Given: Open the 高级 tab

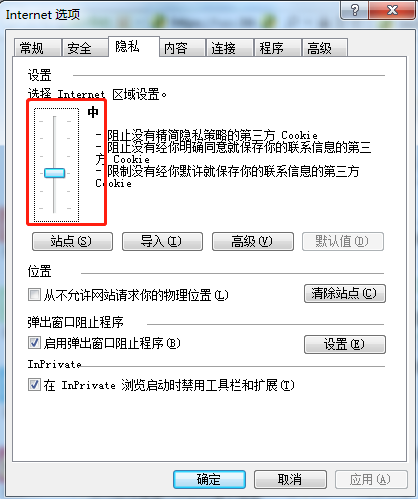Looking at the screenshot, I should pyautogui.click(x=325, y=48).
